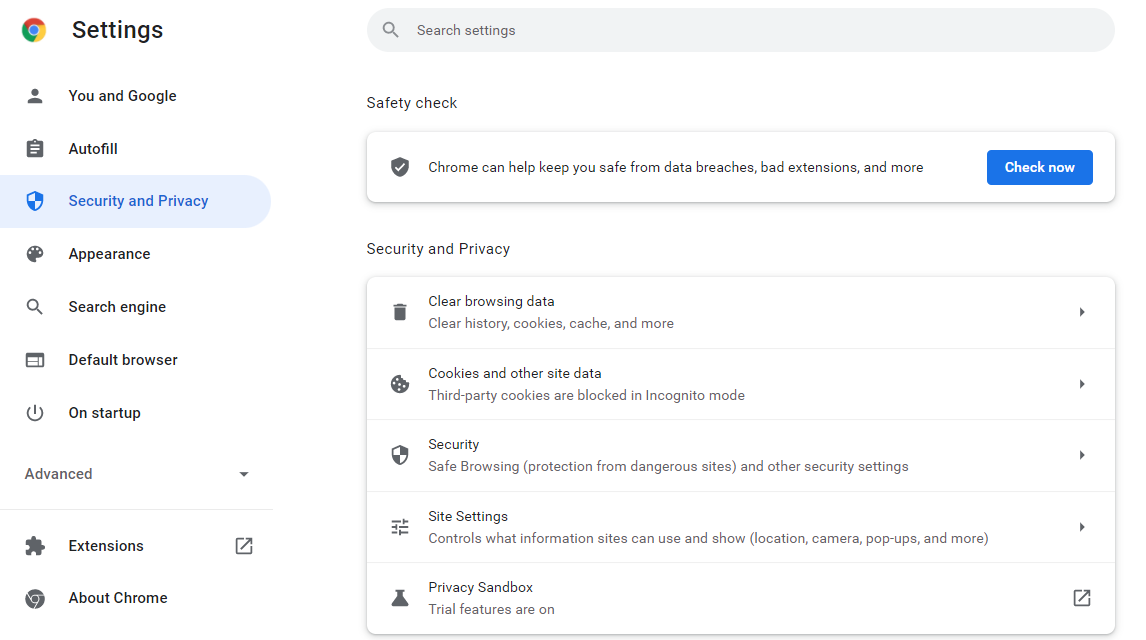
Task: Click the Security and Privacy shield icon
Action: [x=35, y=201]
